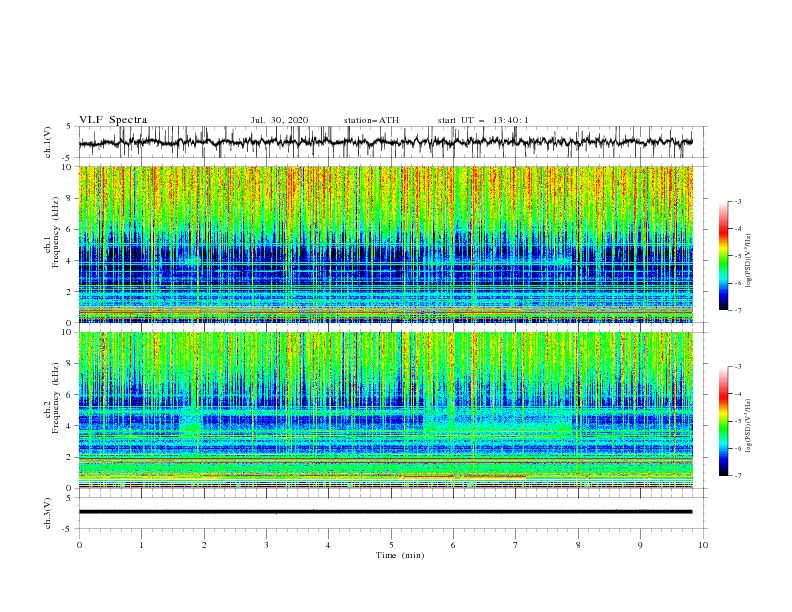Viewport: 792px width, 612px height.
Task: Click the ch.2 'Frequency (kHz)' axis label
Action: 55,397
